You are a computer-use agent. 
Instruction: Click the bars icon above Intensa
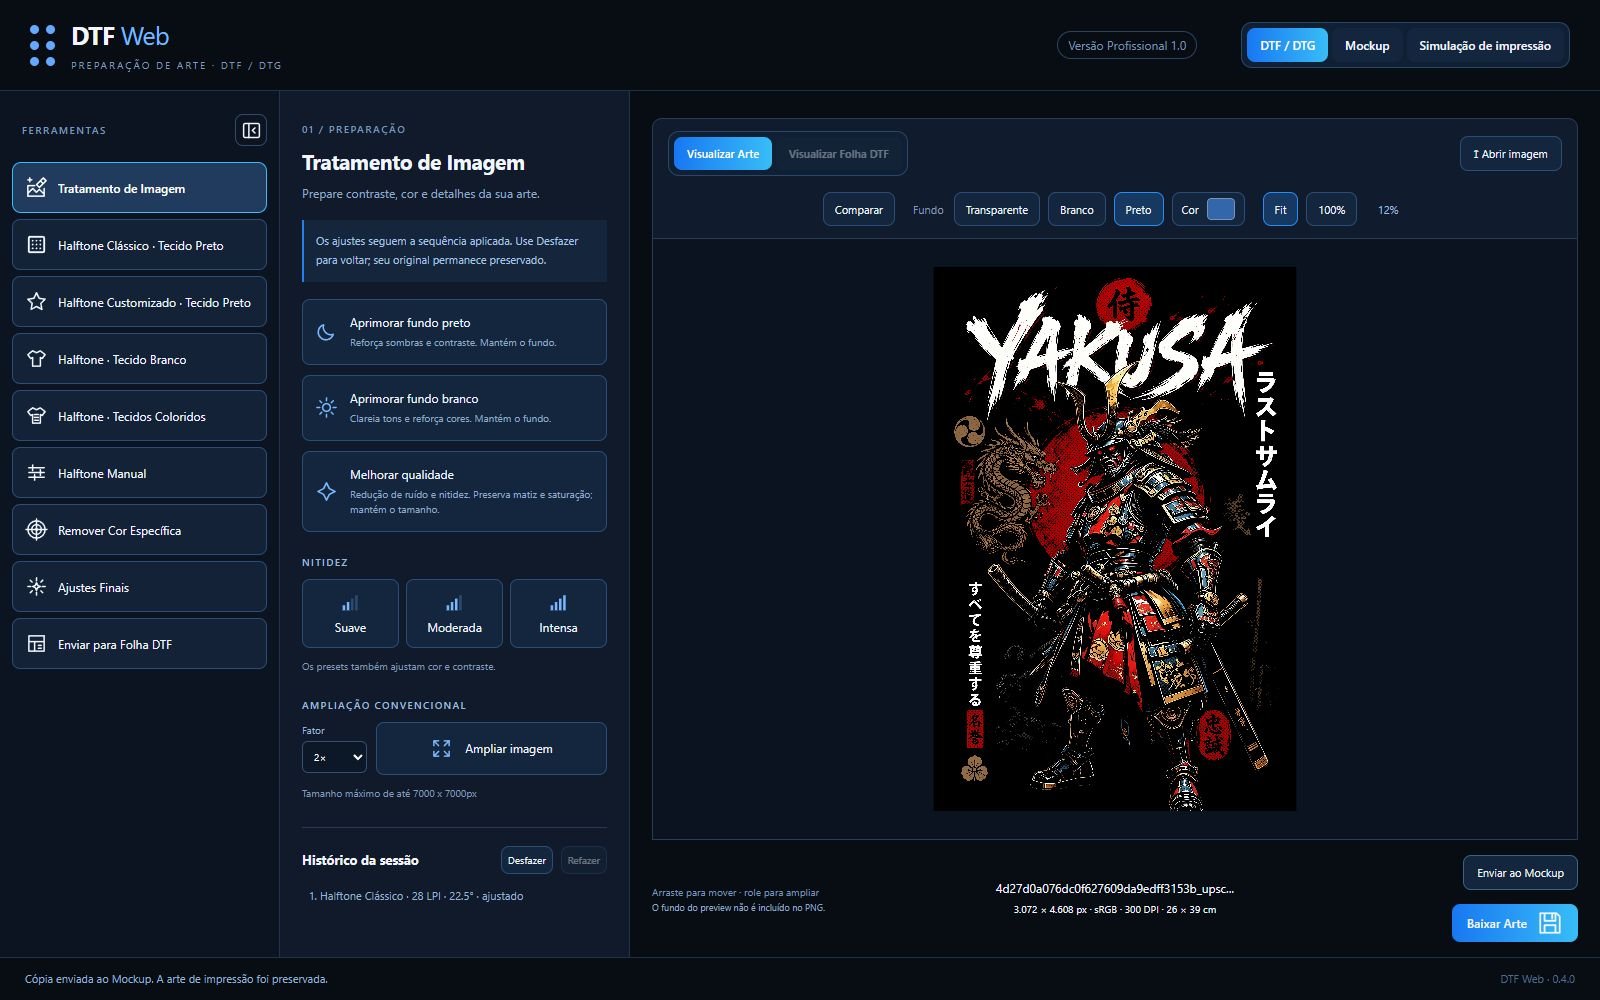558,604
